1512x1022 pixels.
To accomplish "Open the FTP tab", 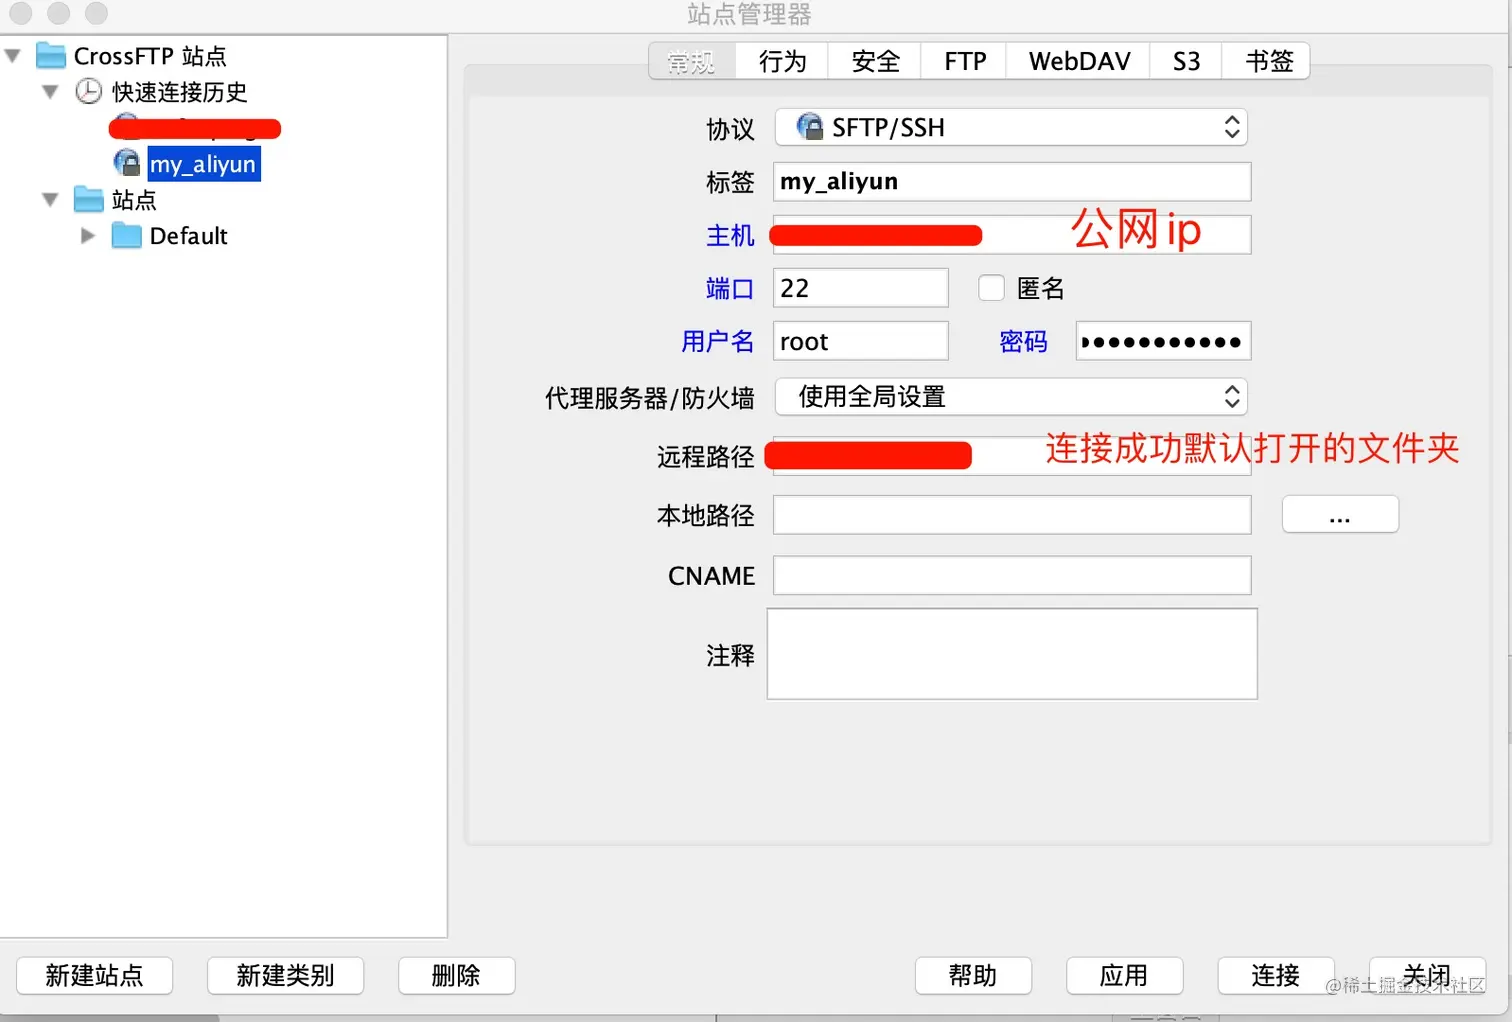I will pos(965,61).
